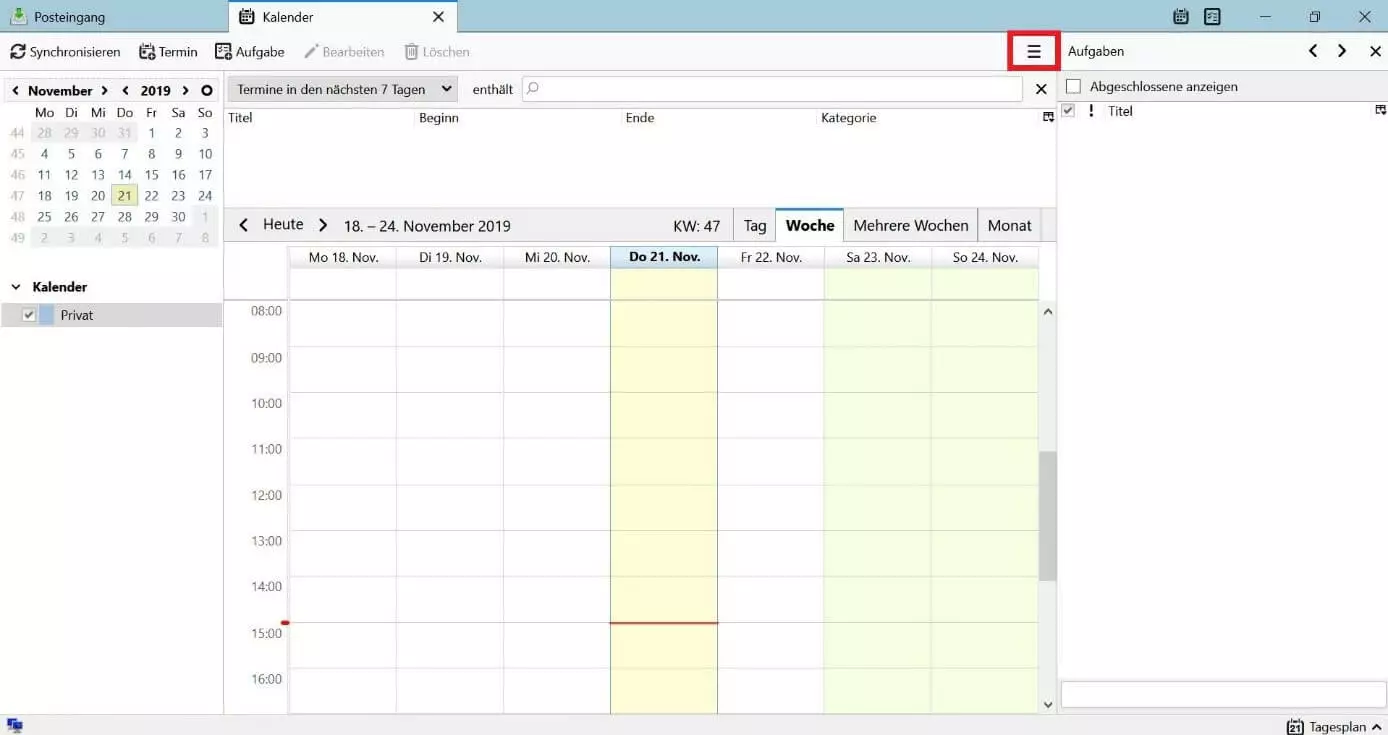Close the Kalender tab
This screenshot has height=735, width=1388.
pos(438,17)
